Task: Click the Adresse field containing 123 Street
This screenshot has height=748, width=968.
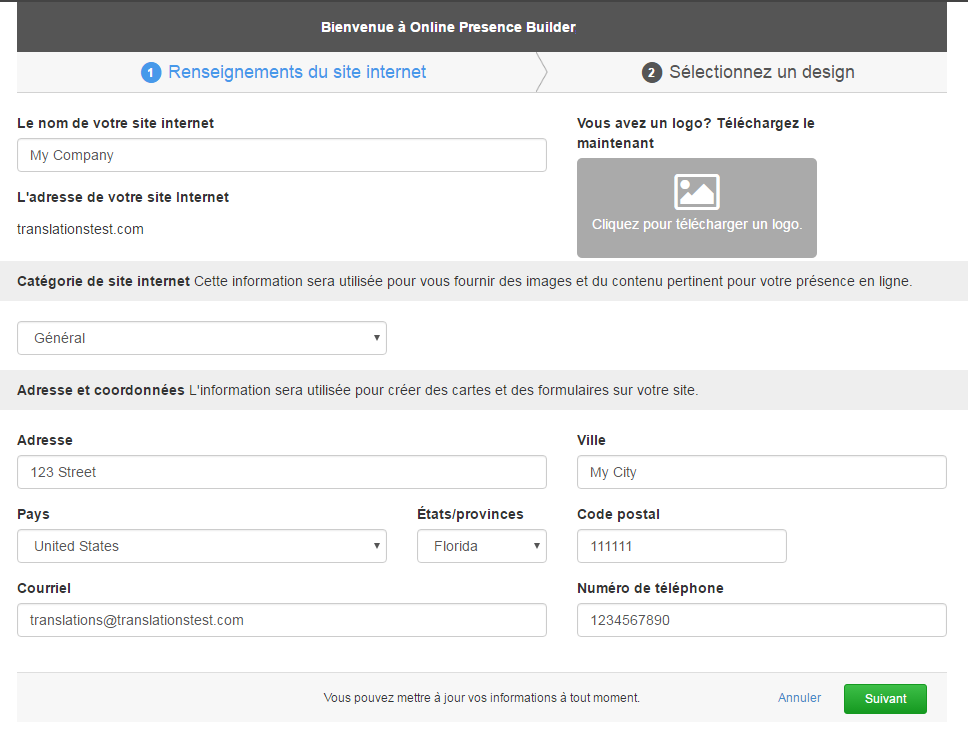Action: [282, 472]
